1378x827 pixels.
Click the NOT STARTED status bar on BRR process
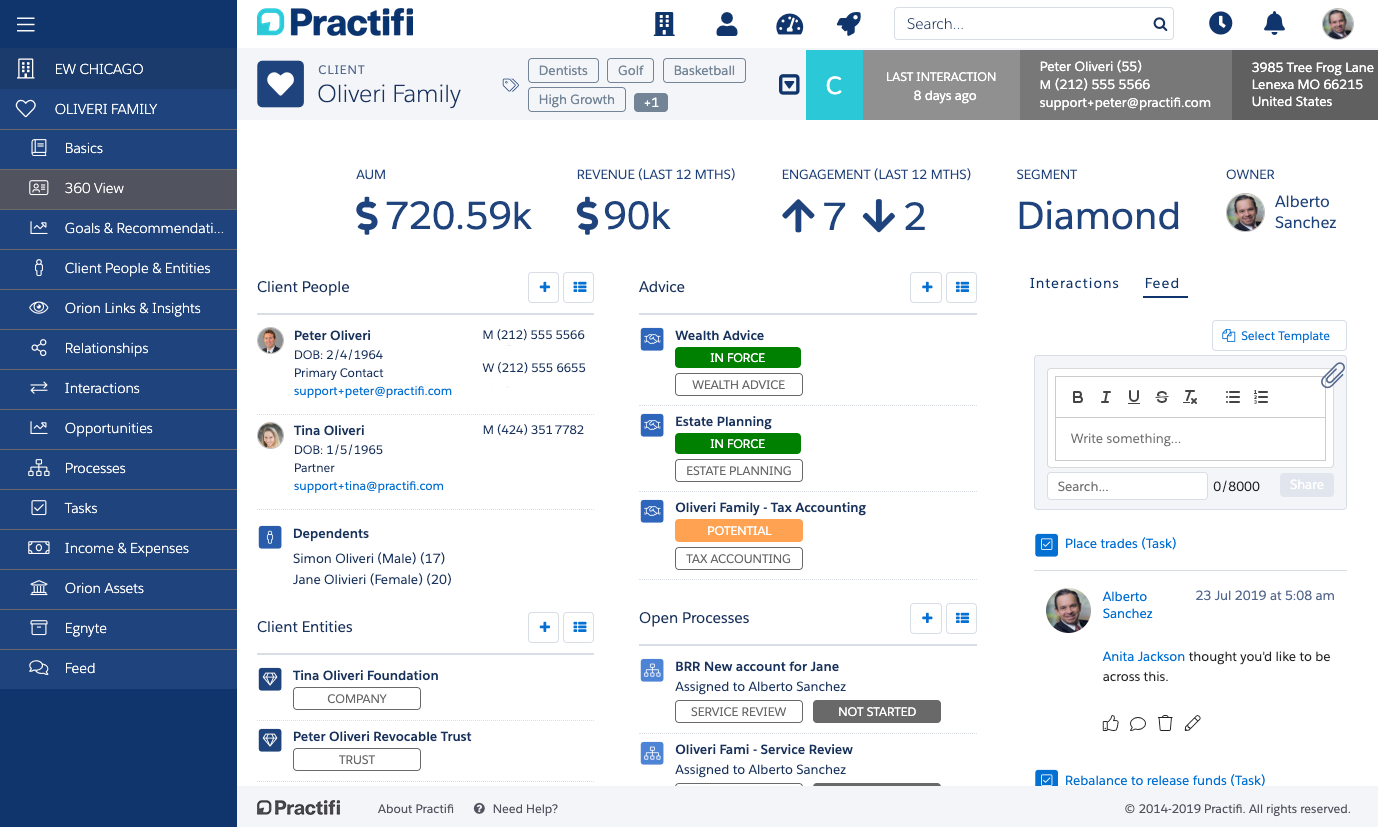coord(877,711)
